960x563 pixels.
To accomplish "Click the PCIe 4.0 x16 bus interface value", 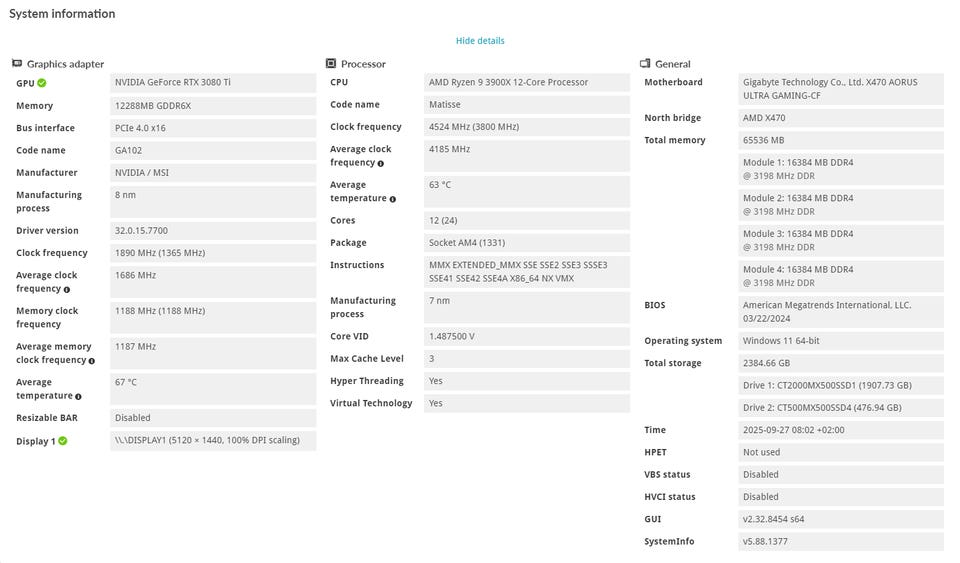I will [213, 128].
